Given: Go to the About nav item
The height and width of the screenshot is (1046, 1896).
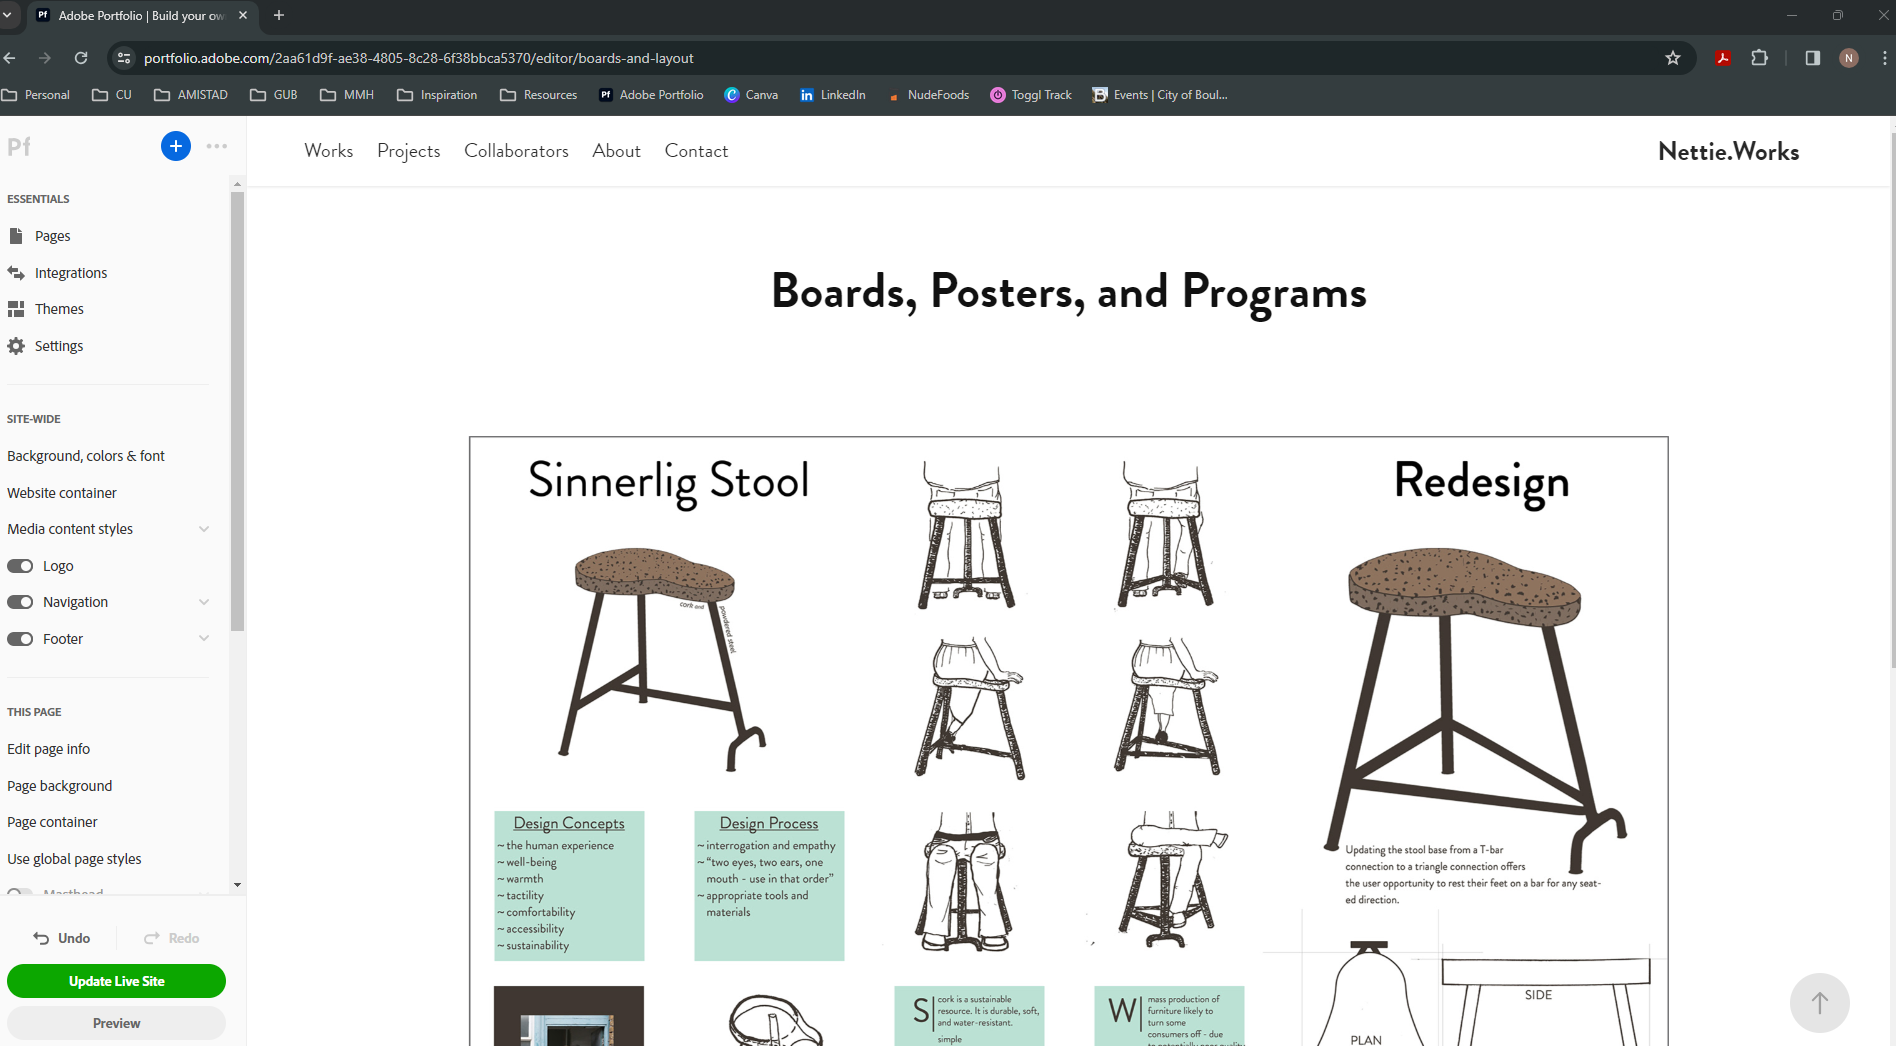Looking at the screenshot, I should click(x=616, y=151).
